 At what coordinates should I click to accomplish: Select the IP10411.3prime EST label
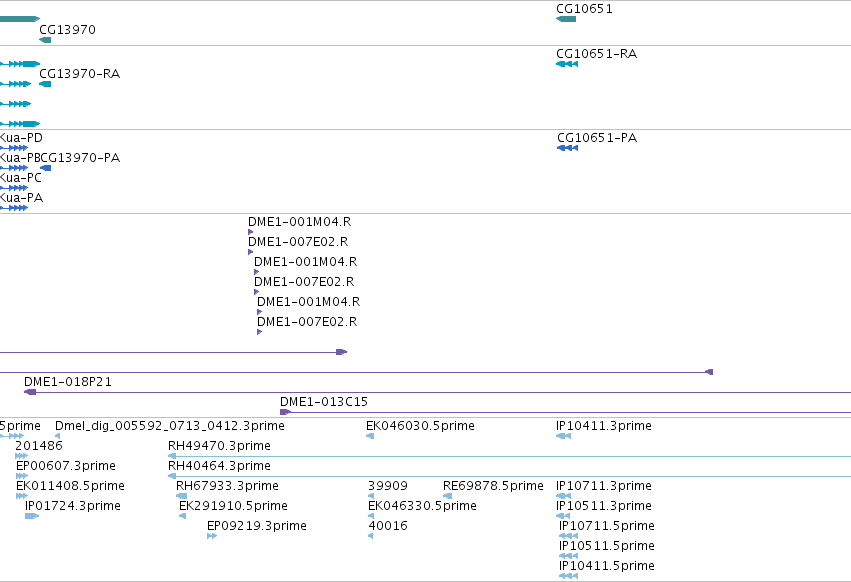[604, 426]
